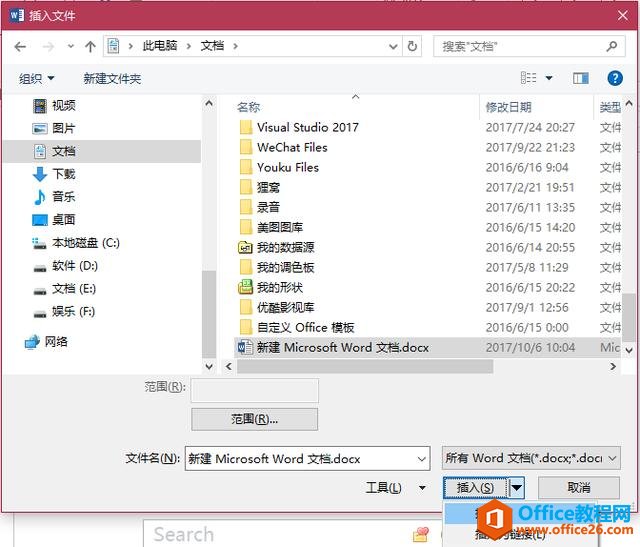Click the 范围(R) input field

(x=254, y=390)
